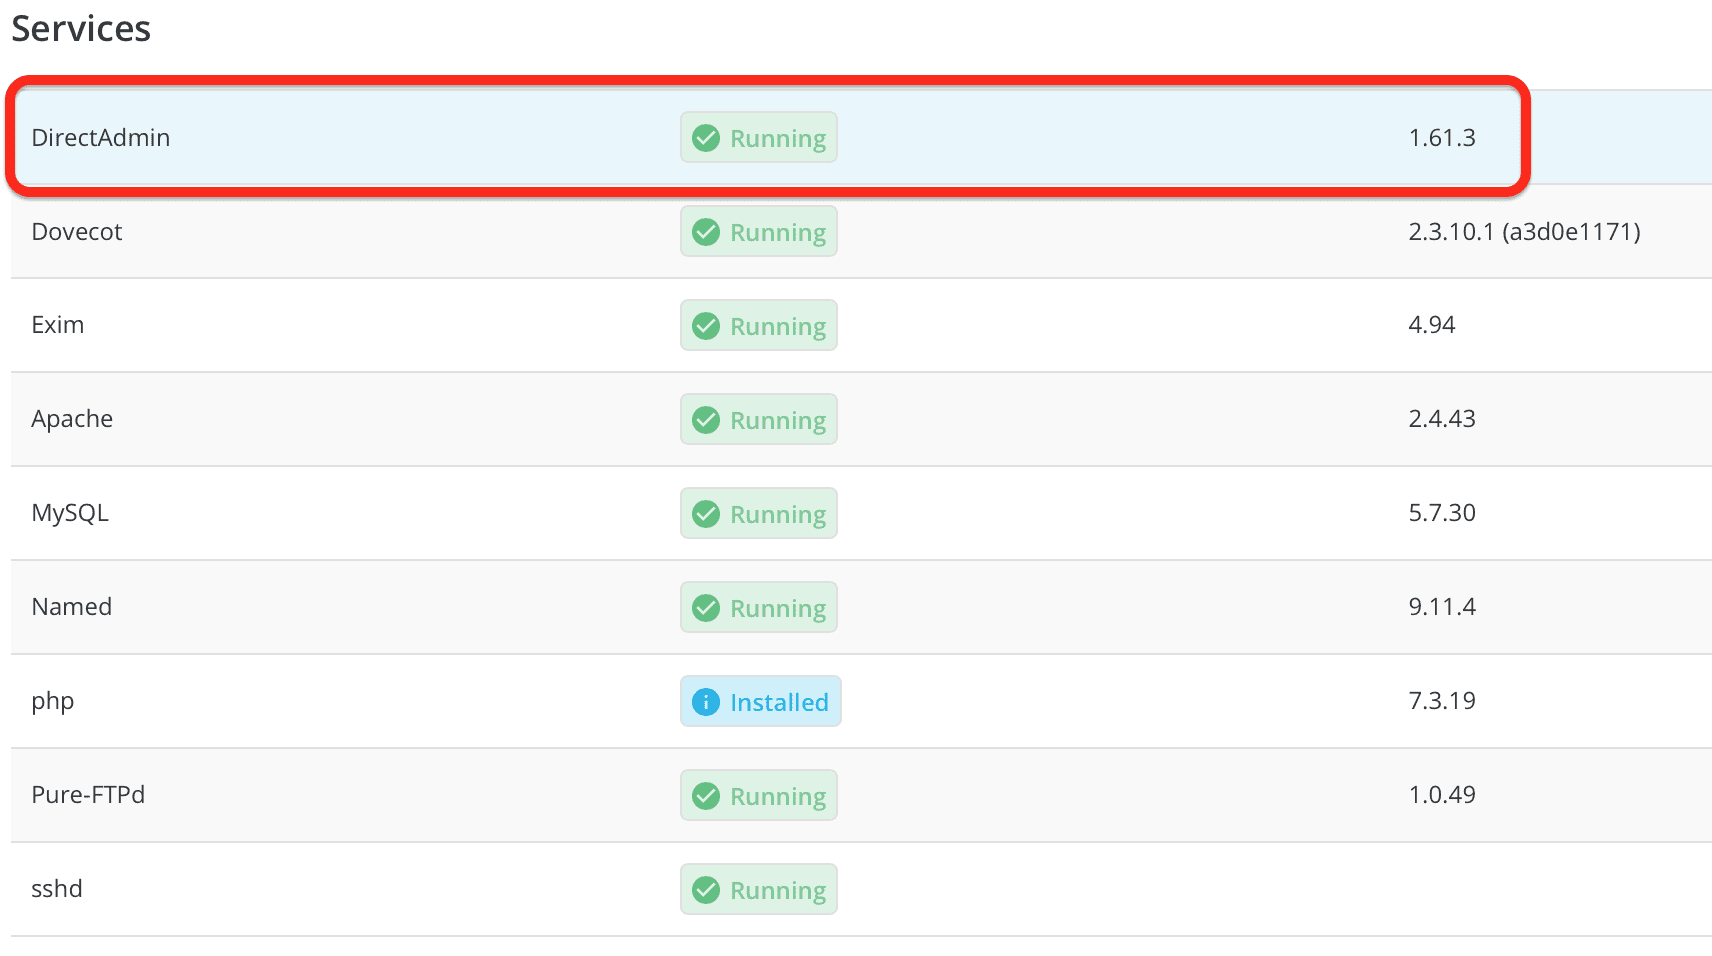
Task: Click the blue info icon for php
Action: (x=706, y=702)
